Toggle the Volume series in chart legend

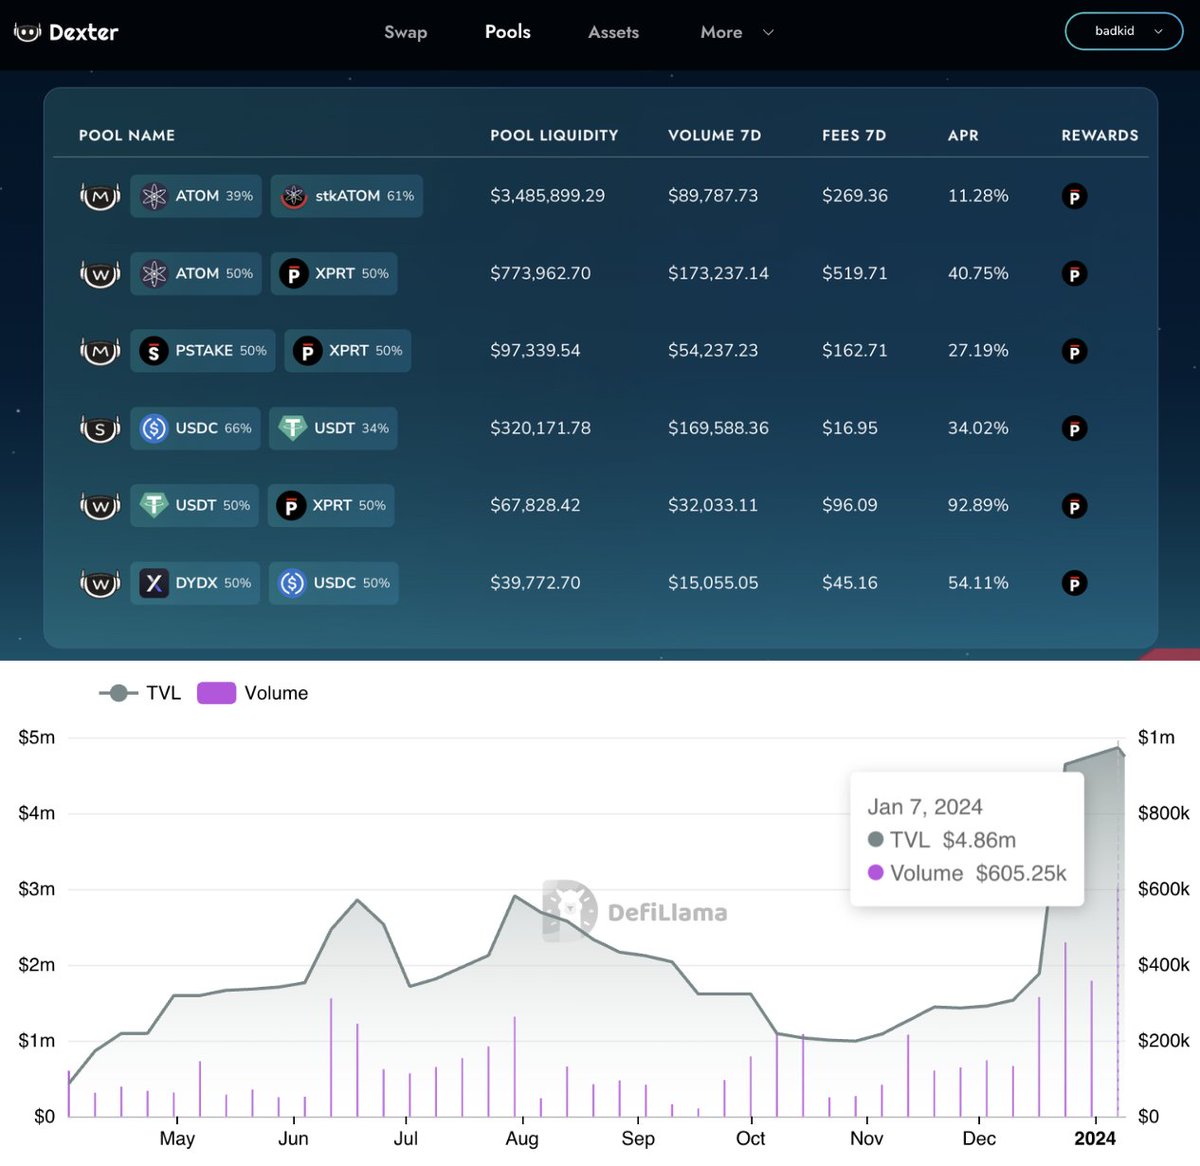pos(253,693)
